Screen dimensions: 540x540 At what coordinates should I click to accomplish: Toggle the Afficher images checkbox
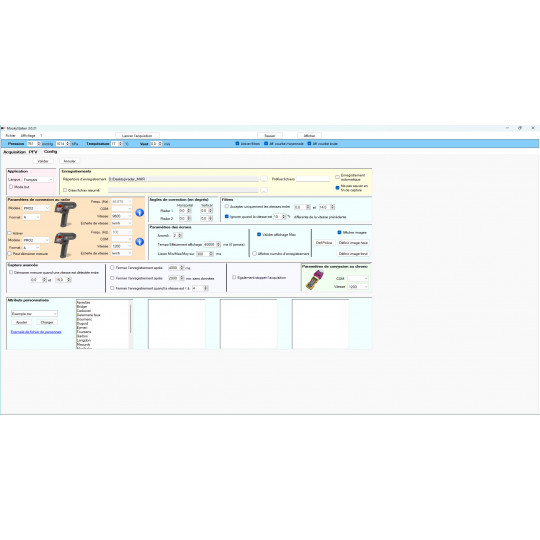pyautogui.click(x=339, y=232)
